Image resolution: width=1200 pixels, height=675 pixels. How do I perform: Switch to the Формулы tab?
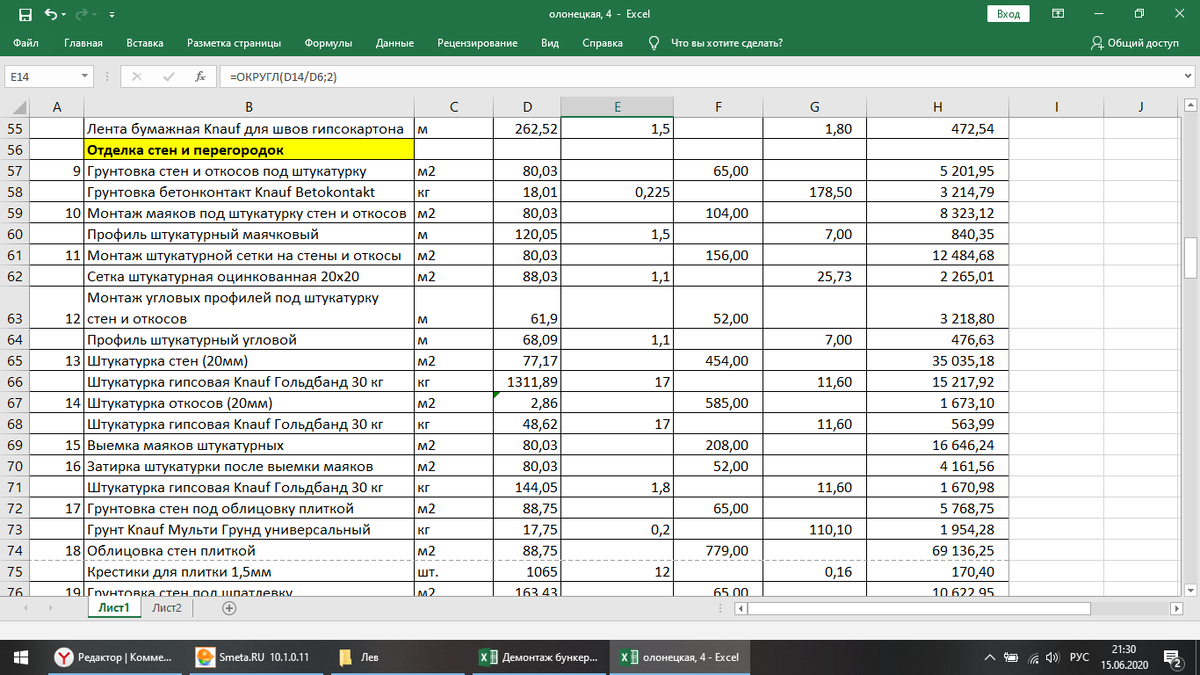point(328,43)
